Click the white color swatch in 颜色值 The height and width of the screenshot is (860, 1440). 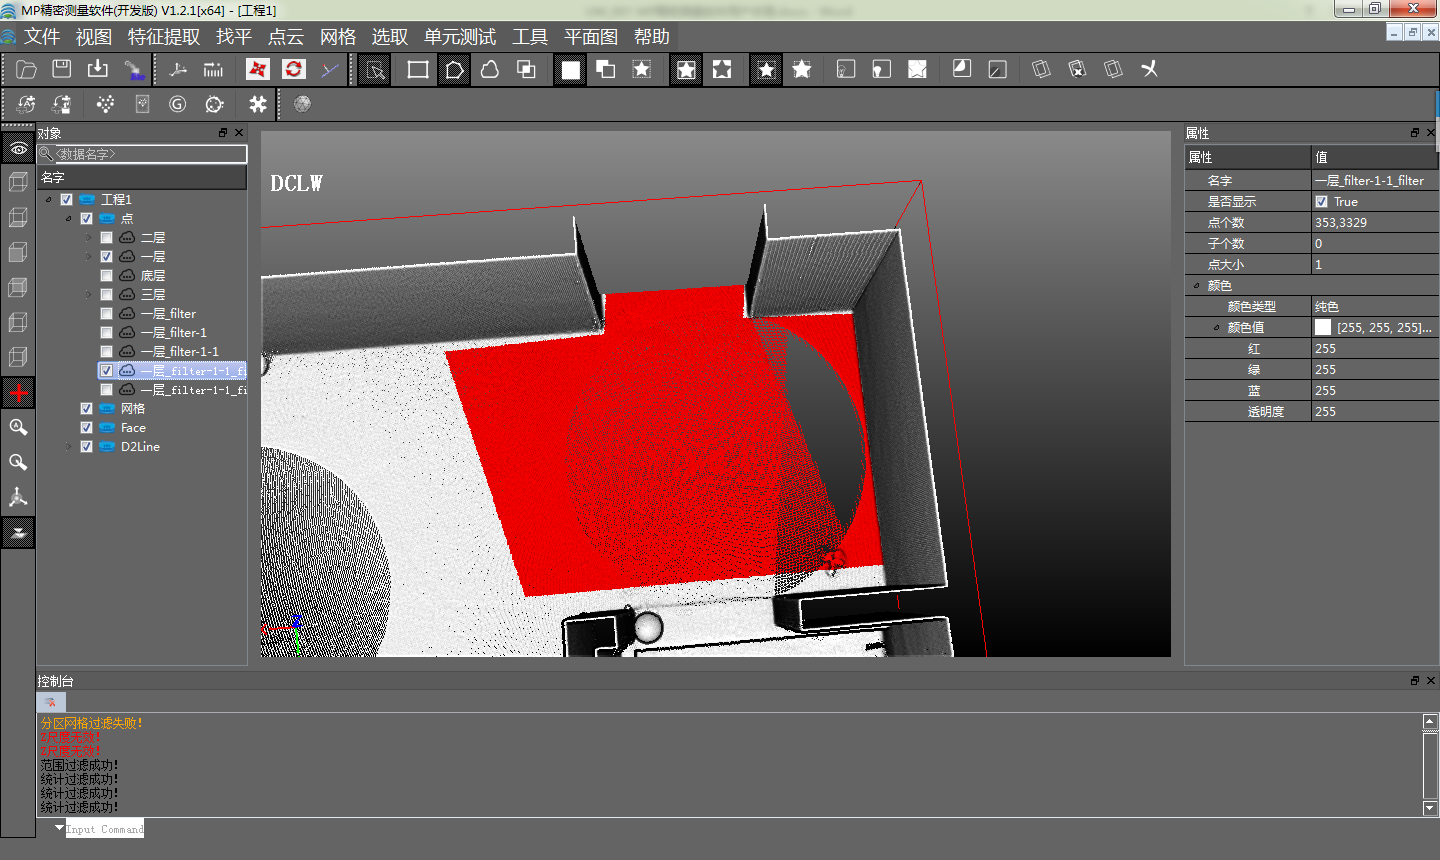coord(1323,328)
